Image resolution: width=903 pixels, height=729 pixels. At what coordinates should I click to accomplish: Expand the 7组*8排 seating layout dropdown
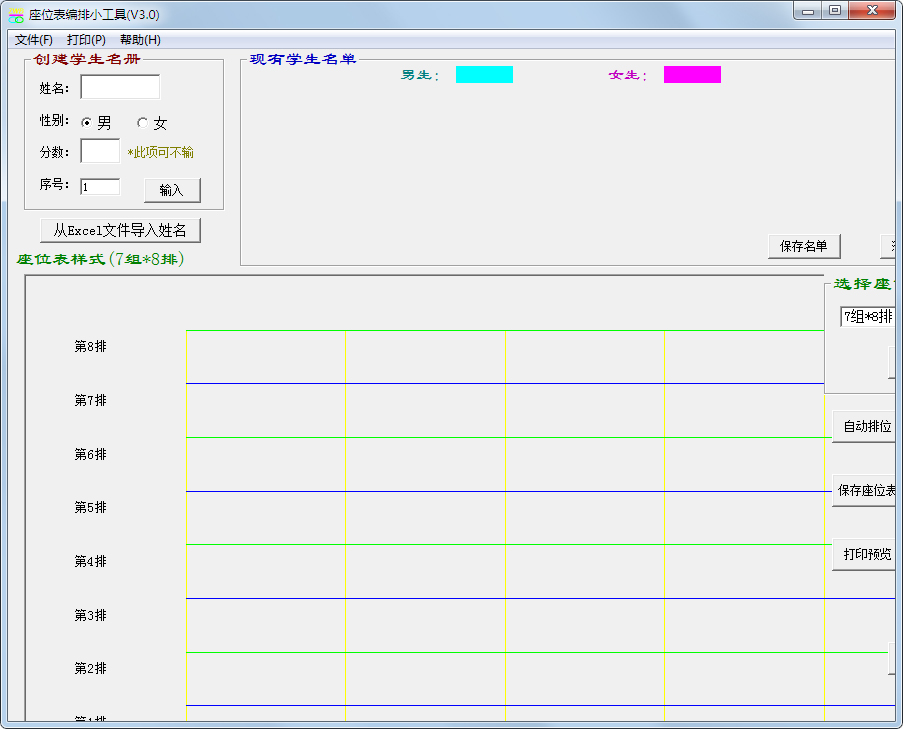[867, 317]
